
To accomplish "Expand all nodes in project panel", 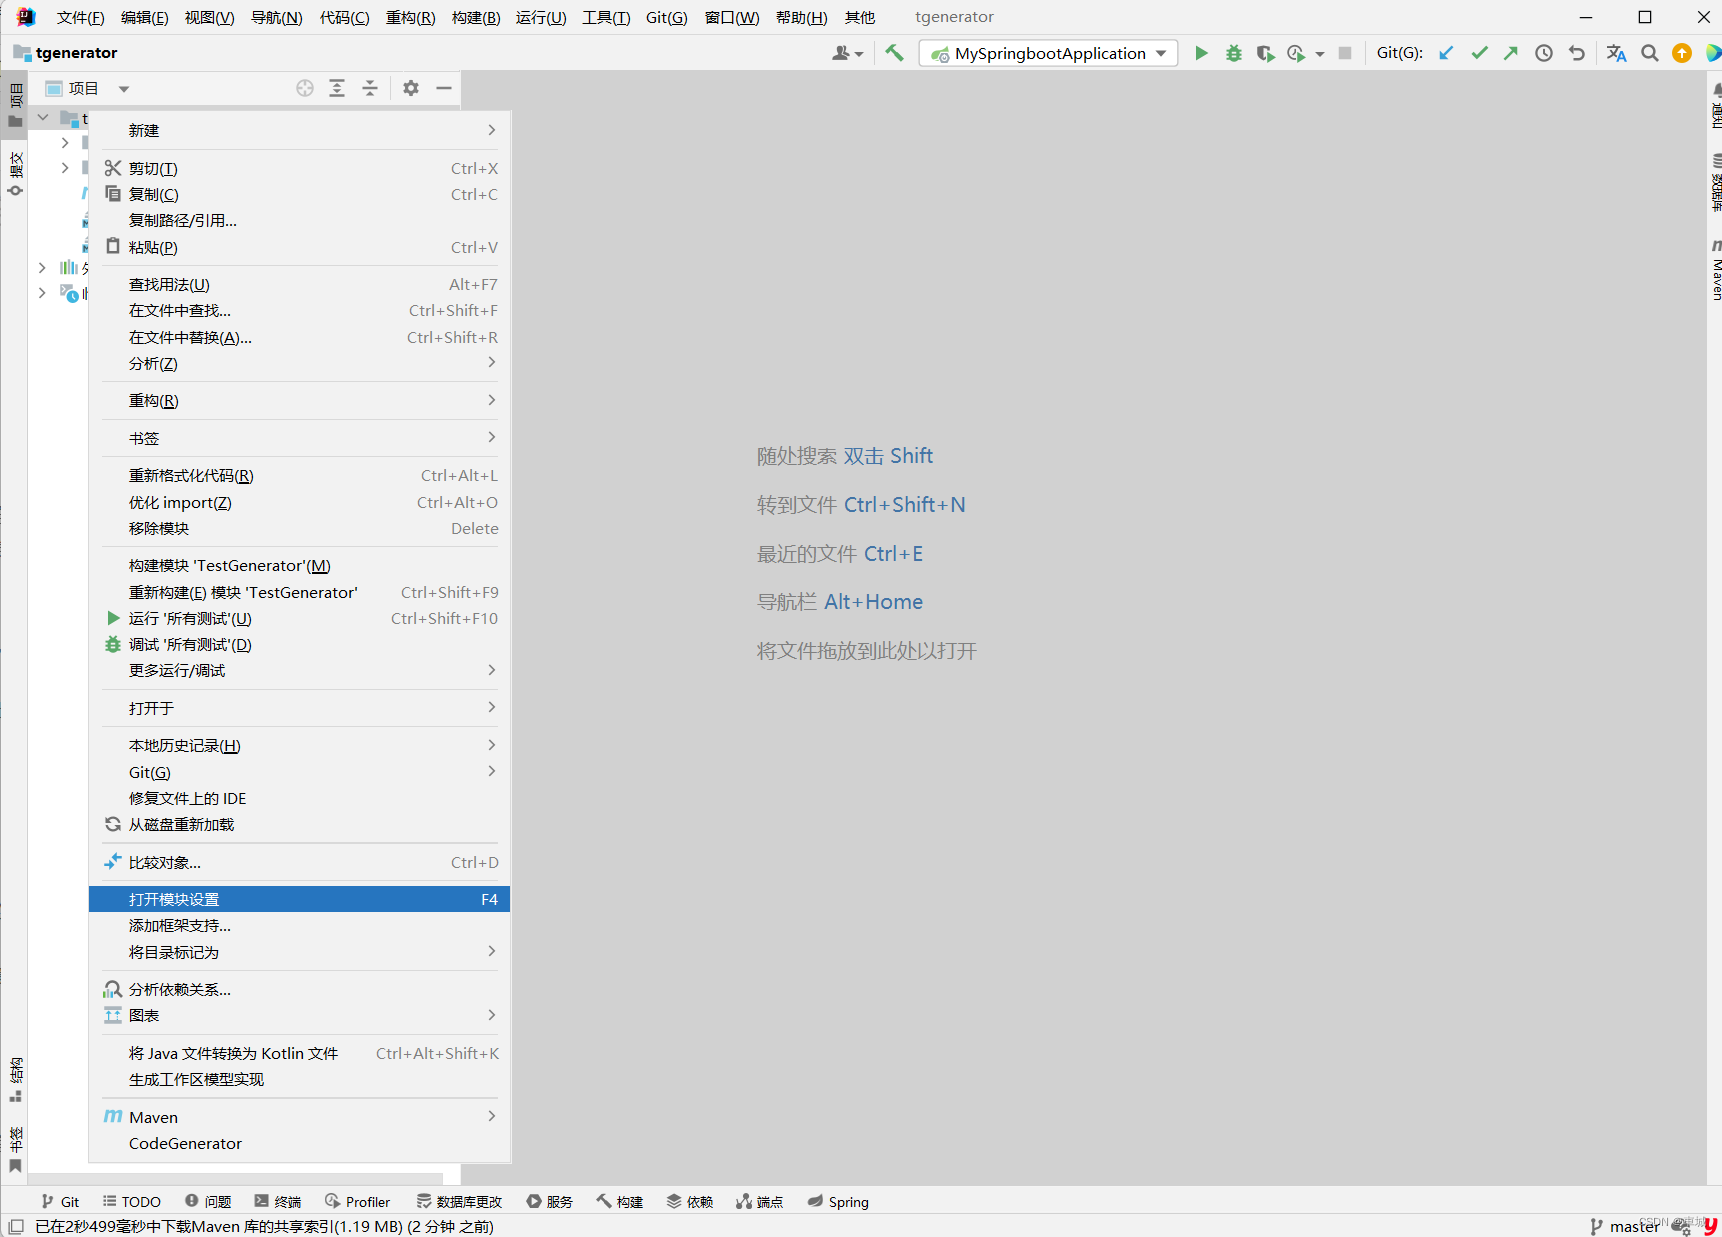I will click(x=337, y=88).
